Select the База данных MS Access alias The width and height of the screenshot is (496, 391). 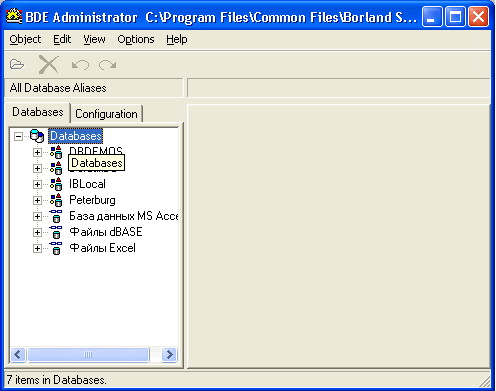124,216
